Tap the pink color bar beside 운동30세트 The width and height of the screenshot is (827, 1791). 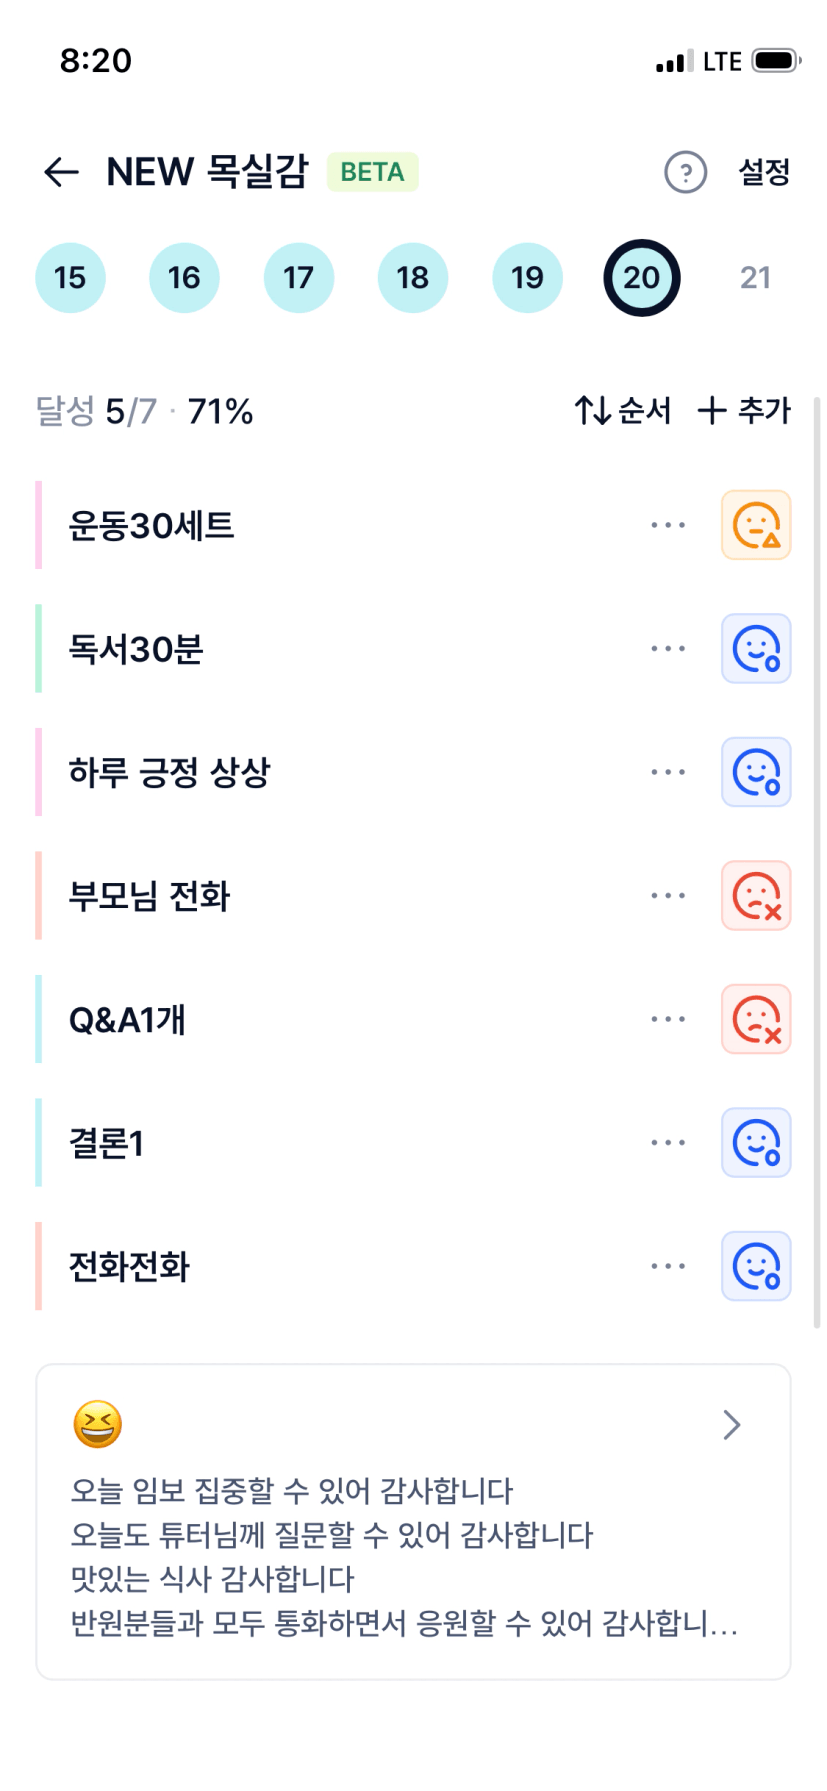pyautogui.click(x=39, y=525)
